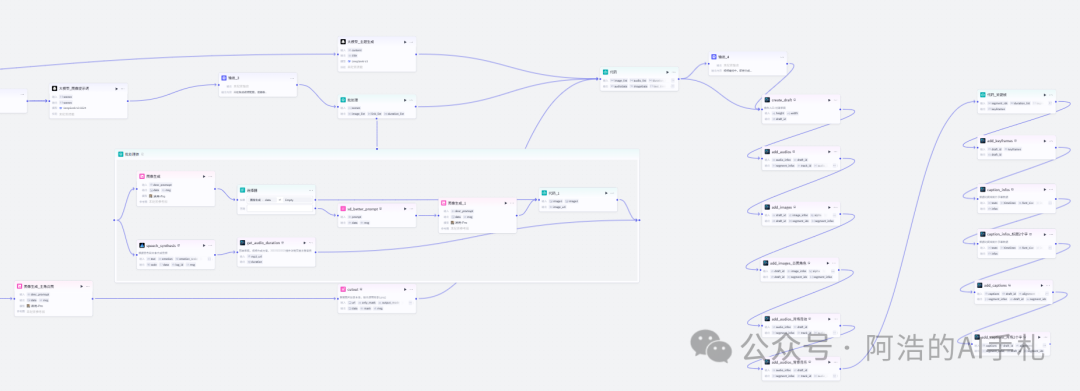Run the 大模型_图像提示词 node

pyautogui.click(x=116, y=88)
